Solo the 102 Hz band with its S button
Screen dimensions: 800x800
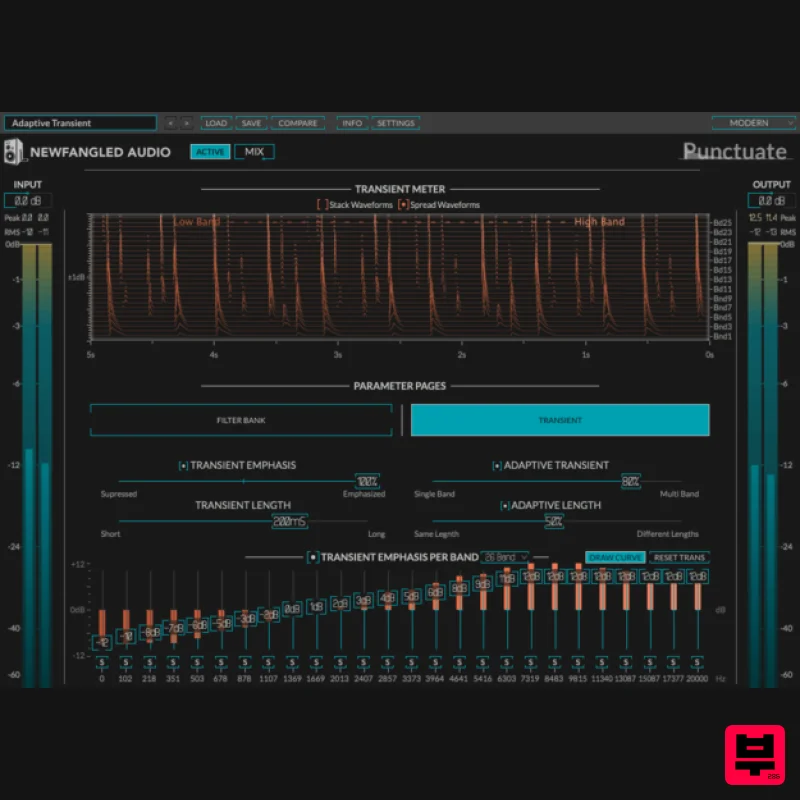pos(124,662)
